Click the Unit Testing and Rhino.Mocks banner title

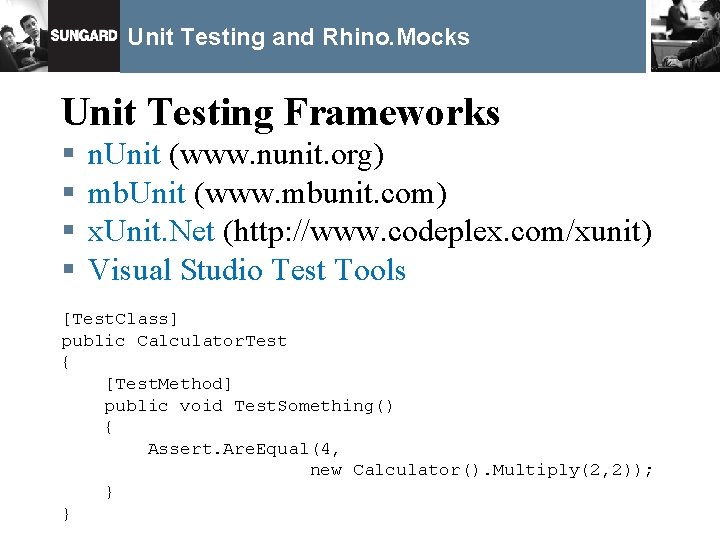(298, 37)
